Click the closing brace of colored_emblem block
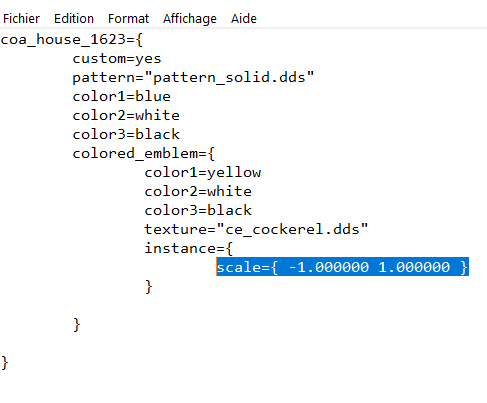This screenshot has height=403, width=487. tap(77, 325)
